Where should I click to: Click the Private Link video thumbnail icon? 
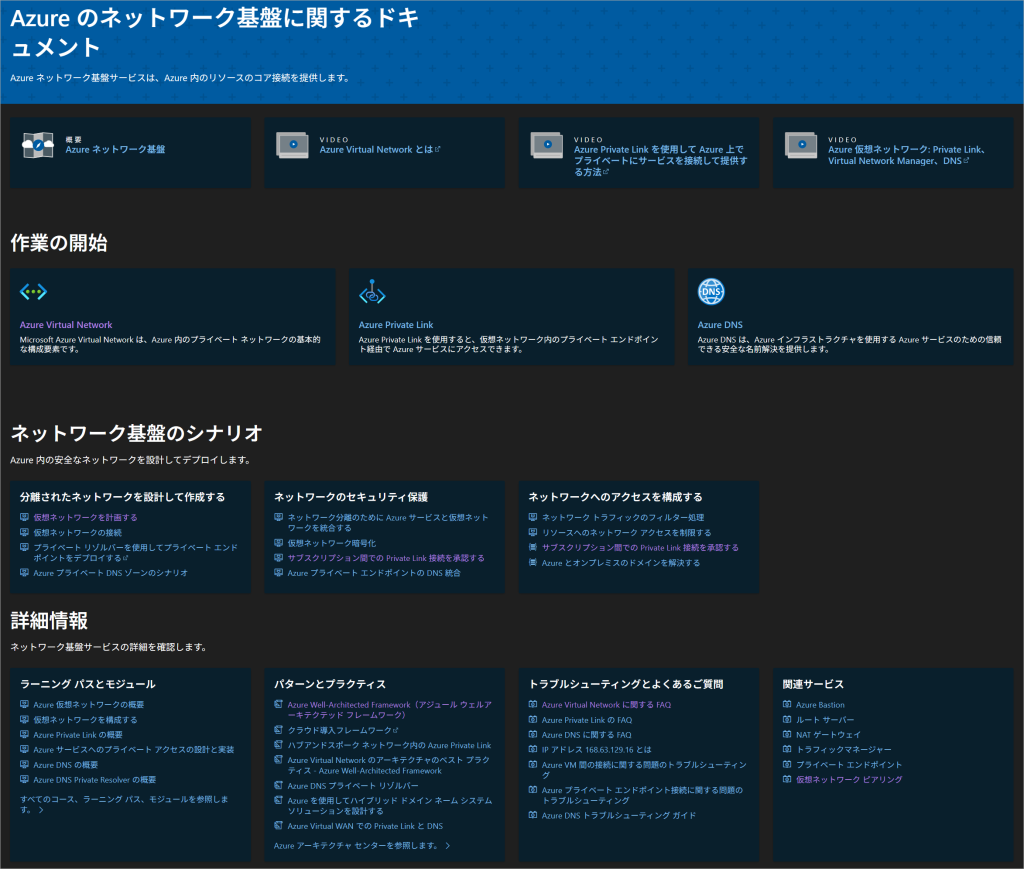tap(546, 145)
